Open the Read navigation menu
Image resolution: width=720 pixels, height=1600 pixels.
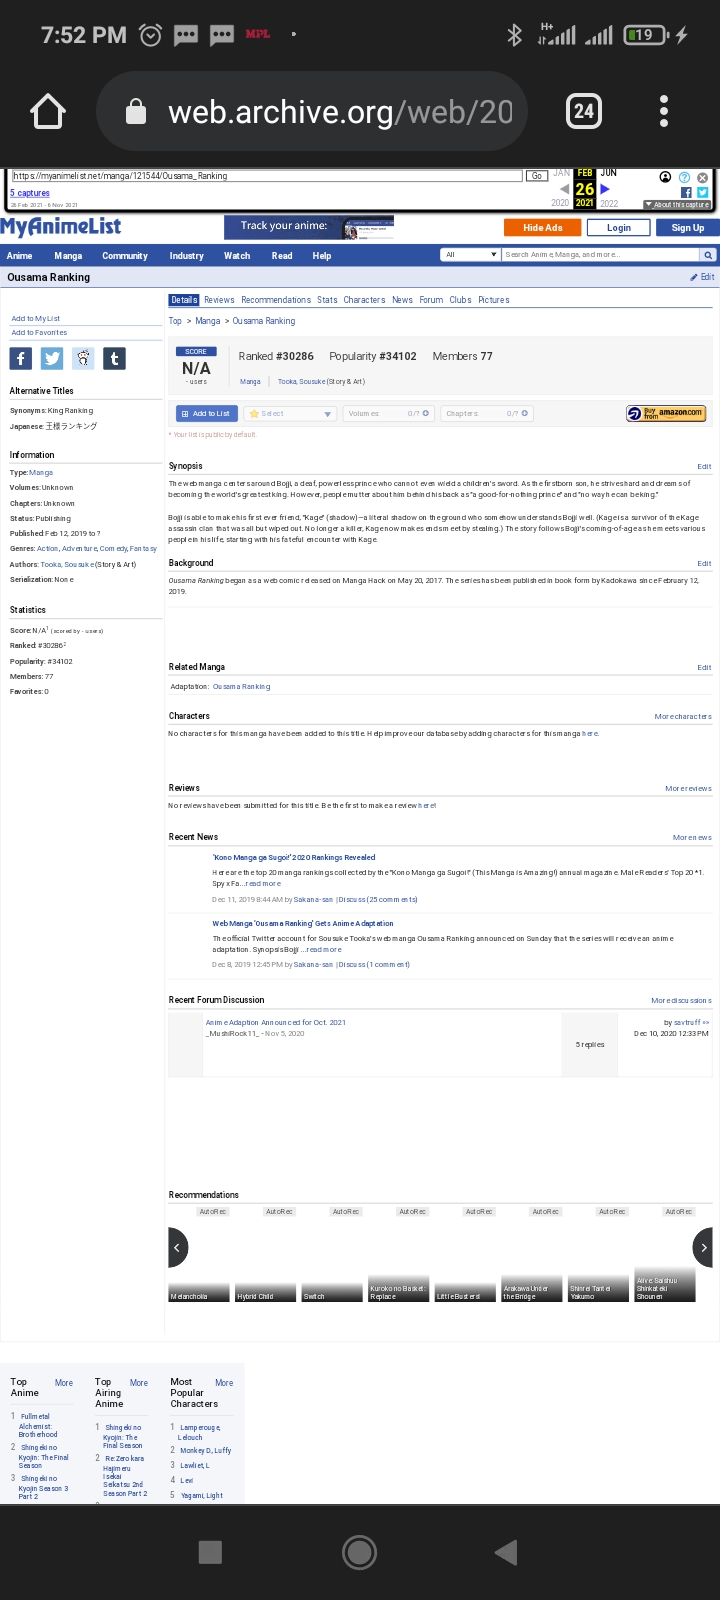point(282,256)
